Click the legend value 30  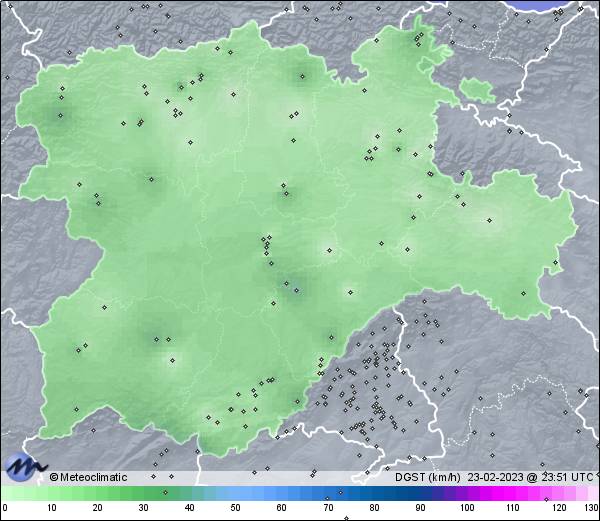[143, 508]
